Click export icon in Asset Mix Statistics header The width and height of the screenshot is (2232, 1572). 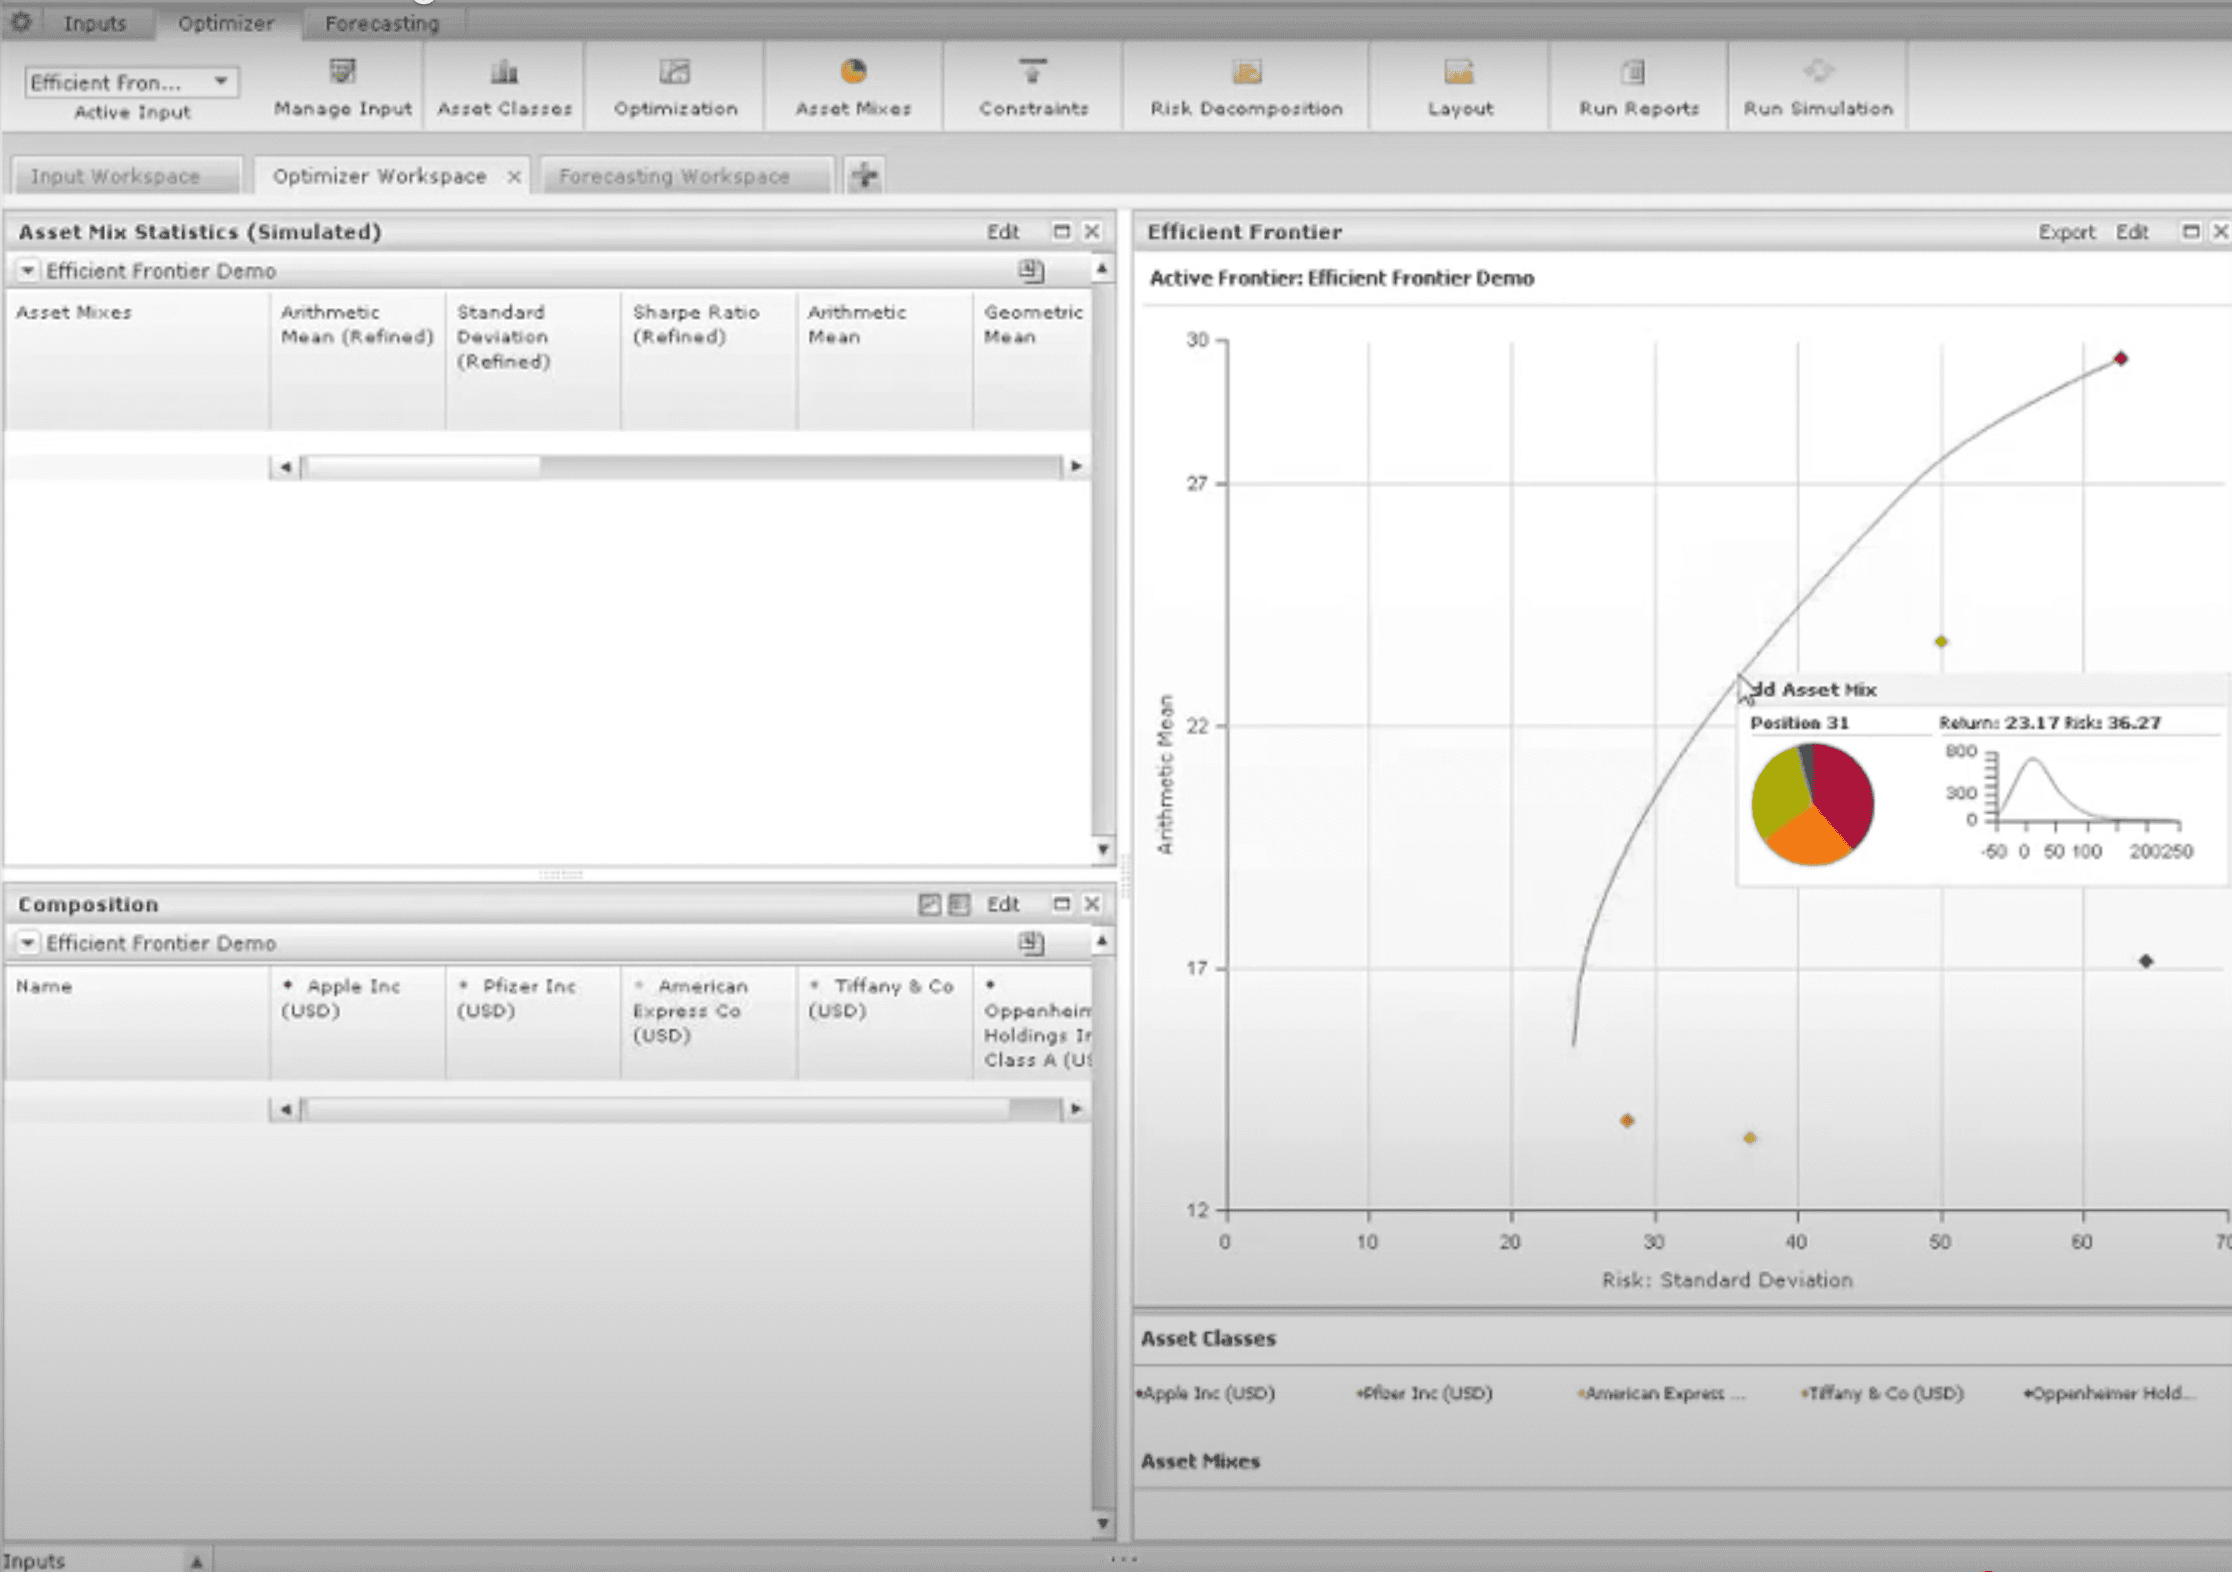(x=1031, y=271)
